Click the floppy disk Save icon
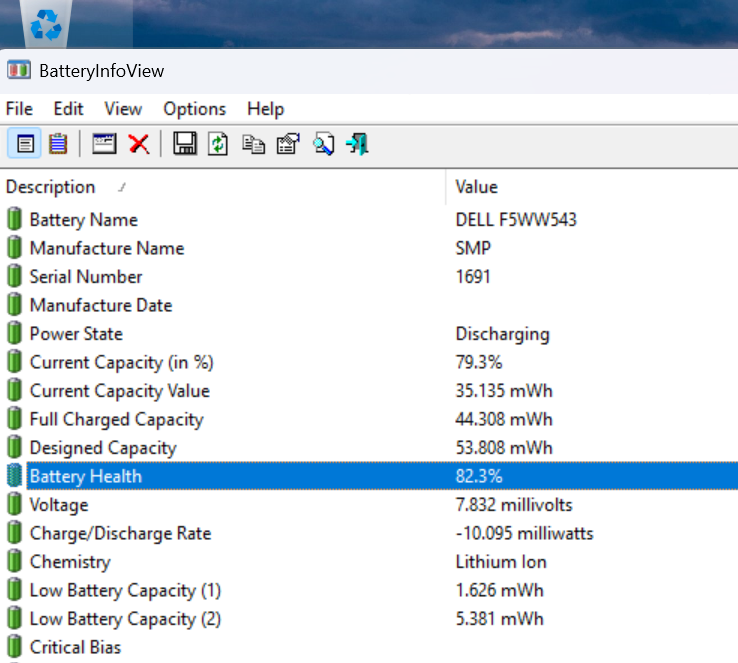Viewport: 738px width, 663px height. click(185, 144)
